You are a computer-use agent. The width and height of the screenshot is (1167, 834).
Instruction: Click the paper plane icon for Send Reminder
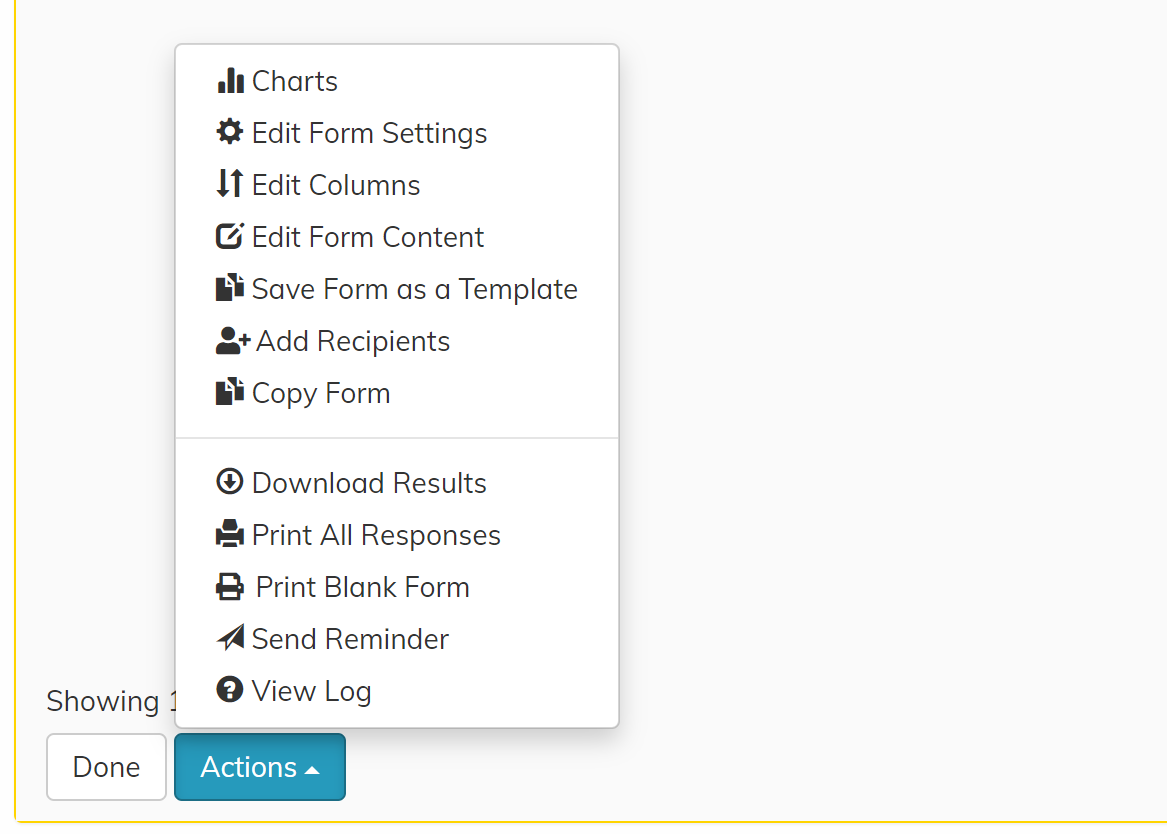[x=230, y=638]
